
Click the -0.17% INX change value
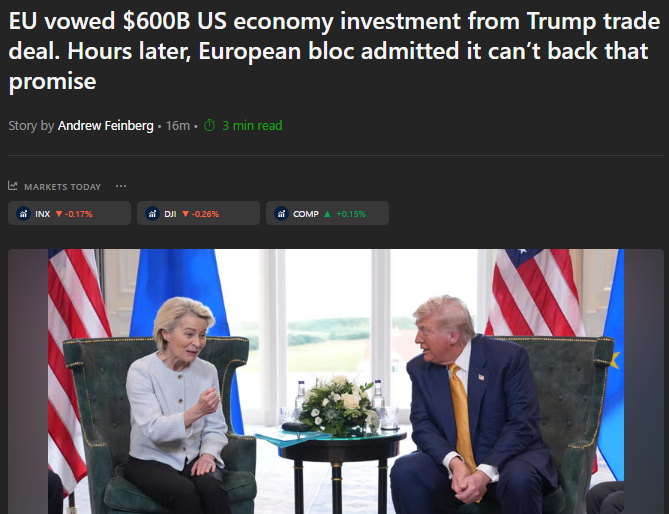tap(79, 214)
